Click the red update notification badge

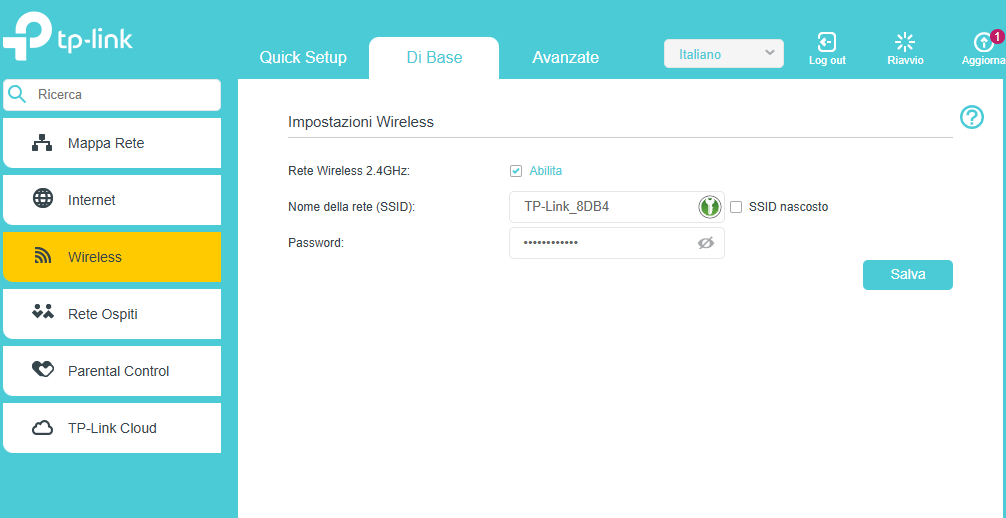click(x=996, y=37)
